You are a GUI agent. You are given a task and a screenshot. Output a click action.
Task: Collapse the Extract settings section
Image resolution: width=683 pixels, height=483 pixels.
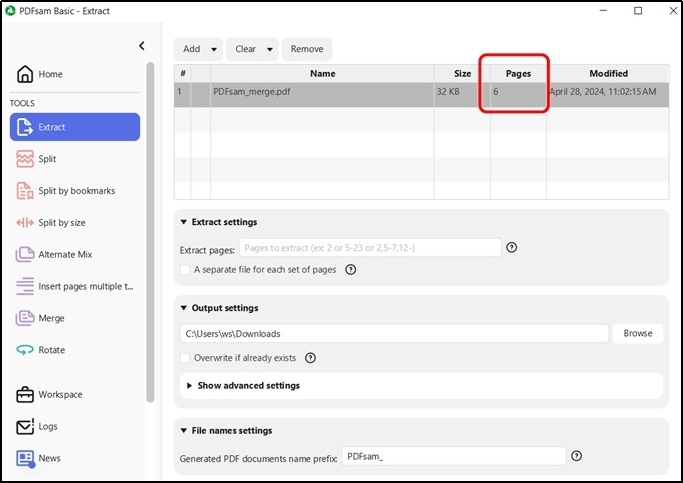(x=184, y=222)
